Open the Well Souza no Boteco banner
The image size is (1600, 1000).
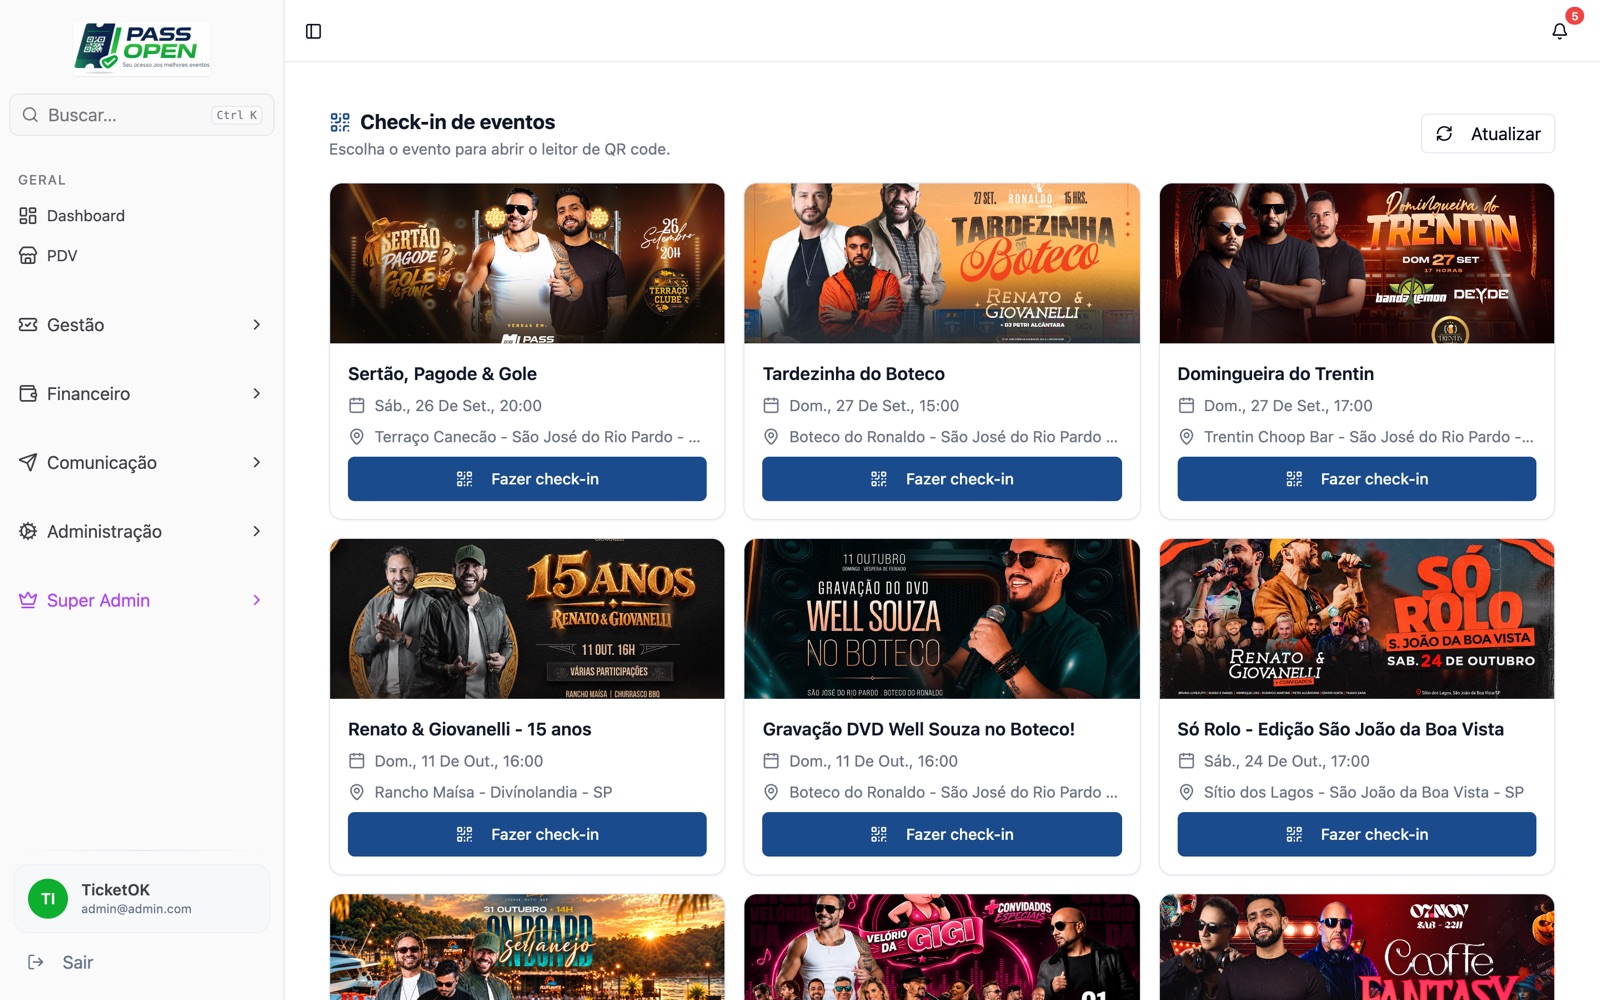tap(942, 619)
